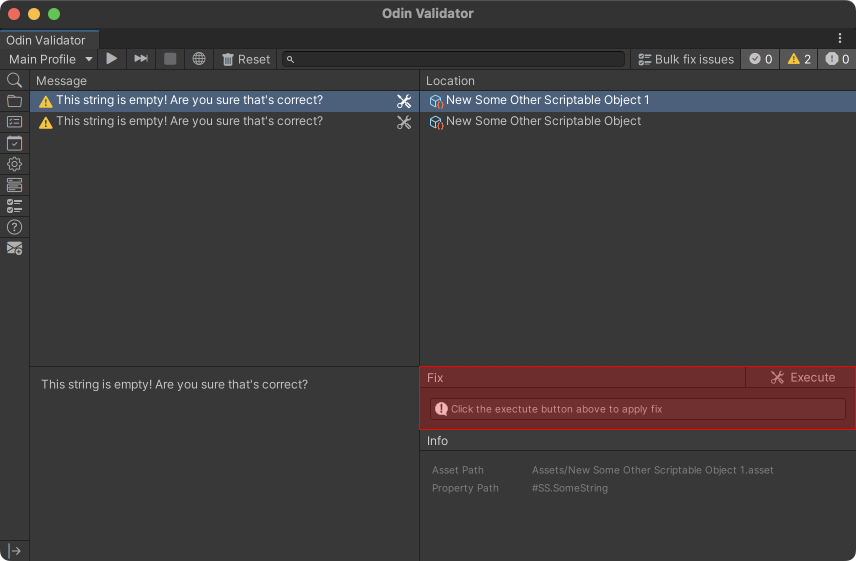Click fix wrench icon on first warning
The image size is (856, 561).
tap(404, 101)
